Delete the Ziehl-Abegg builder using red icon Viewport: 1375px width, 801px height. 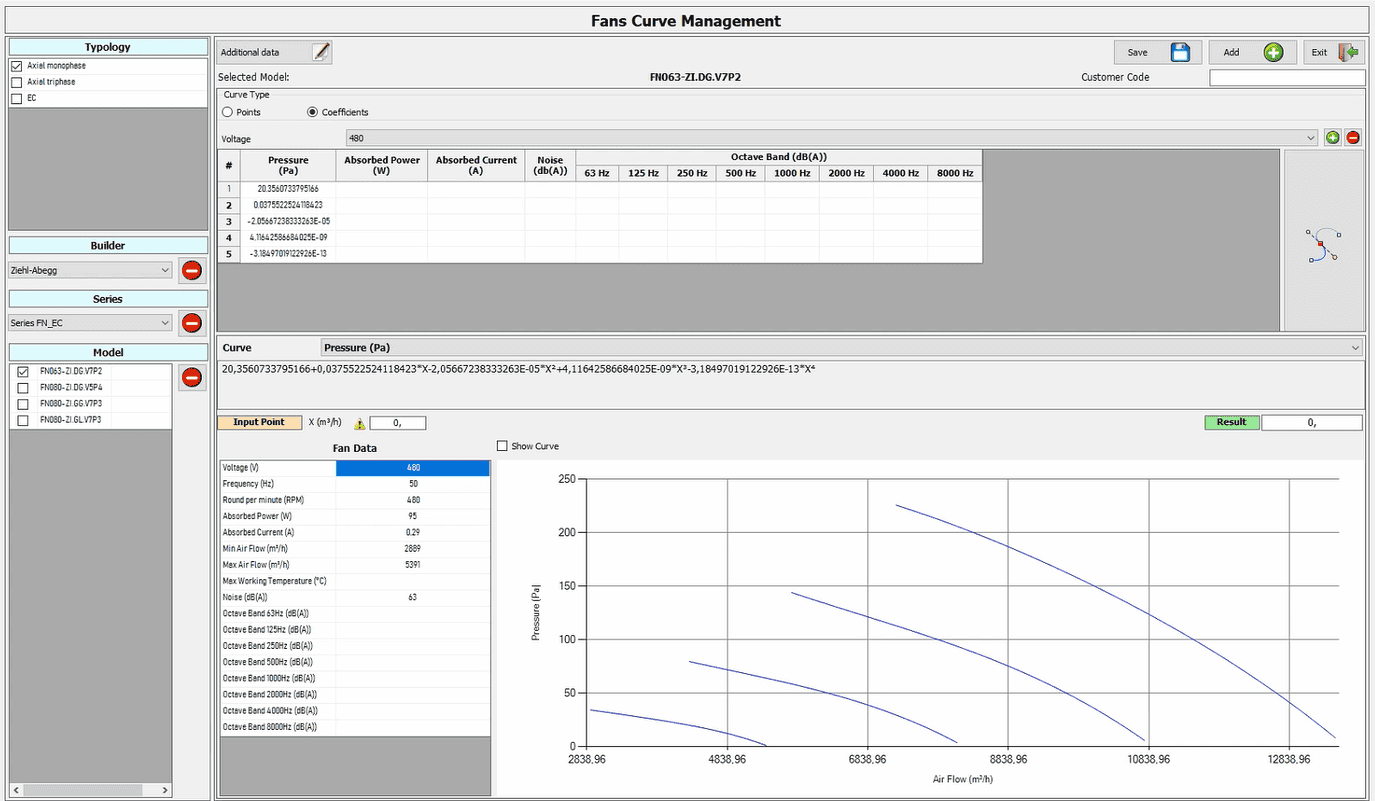click(191, 270)
